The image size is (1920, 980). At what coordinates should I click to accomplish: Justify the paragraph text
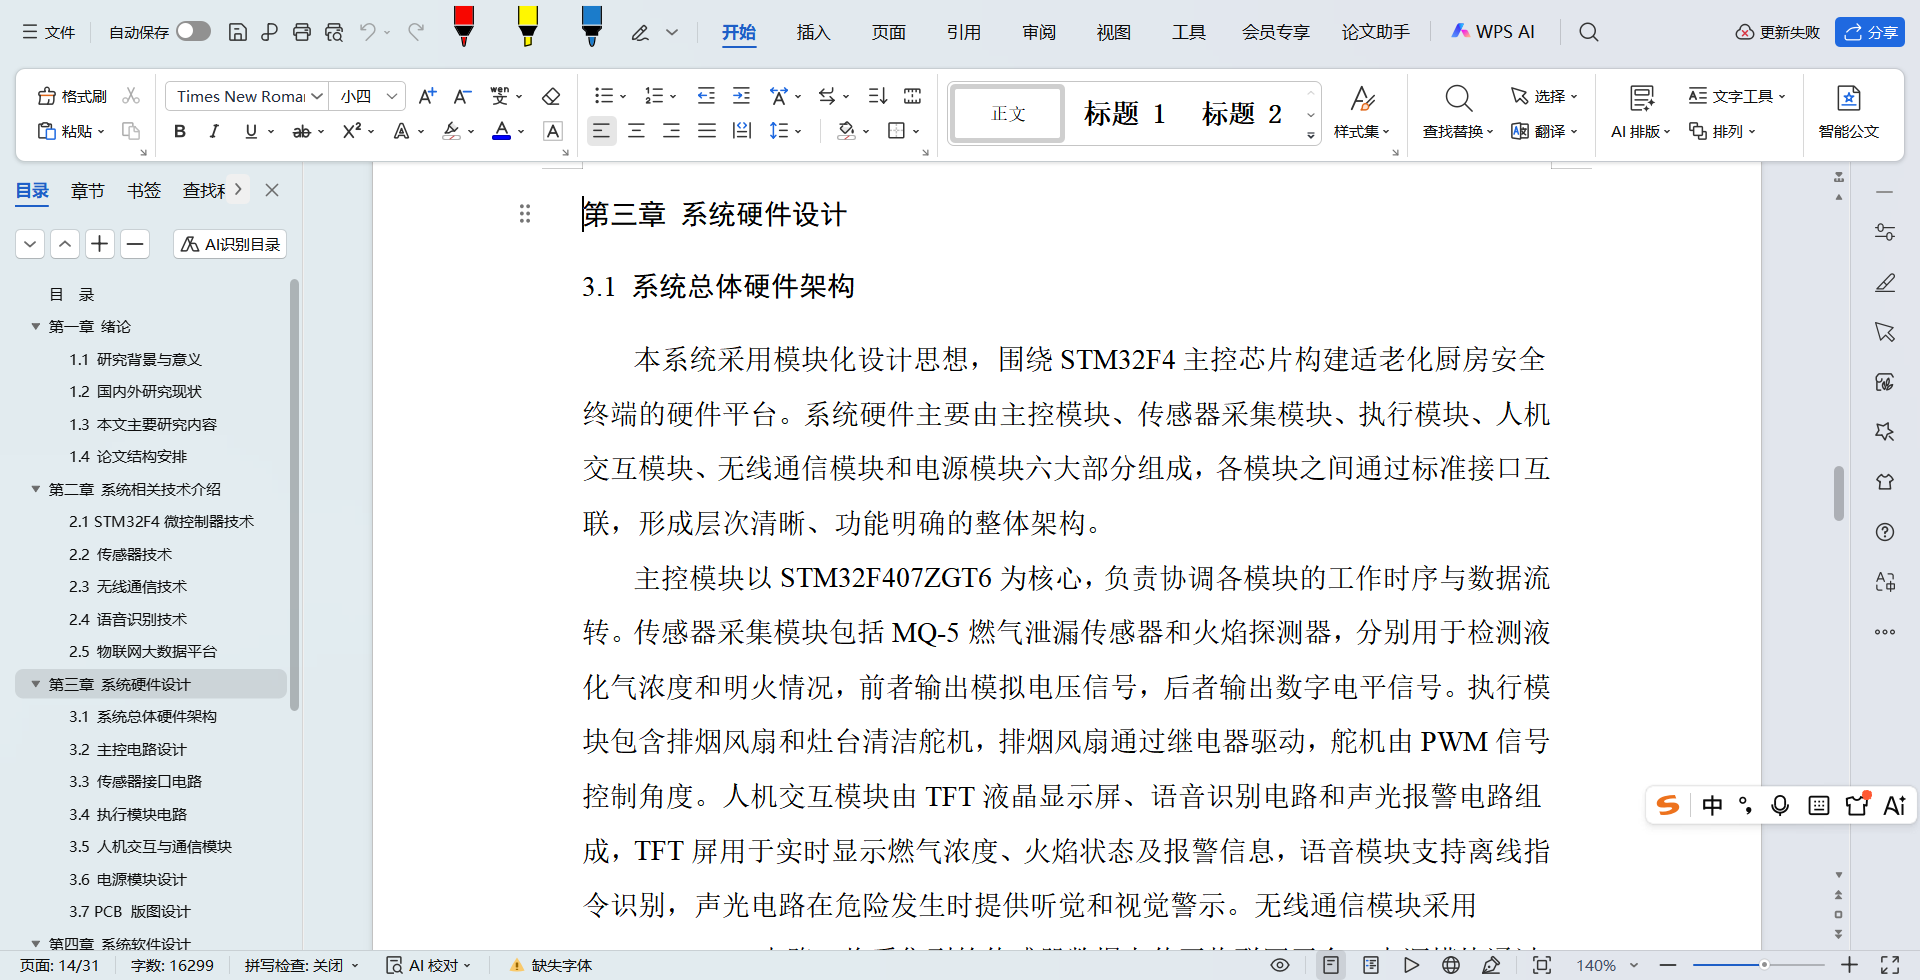pos(707,131)
